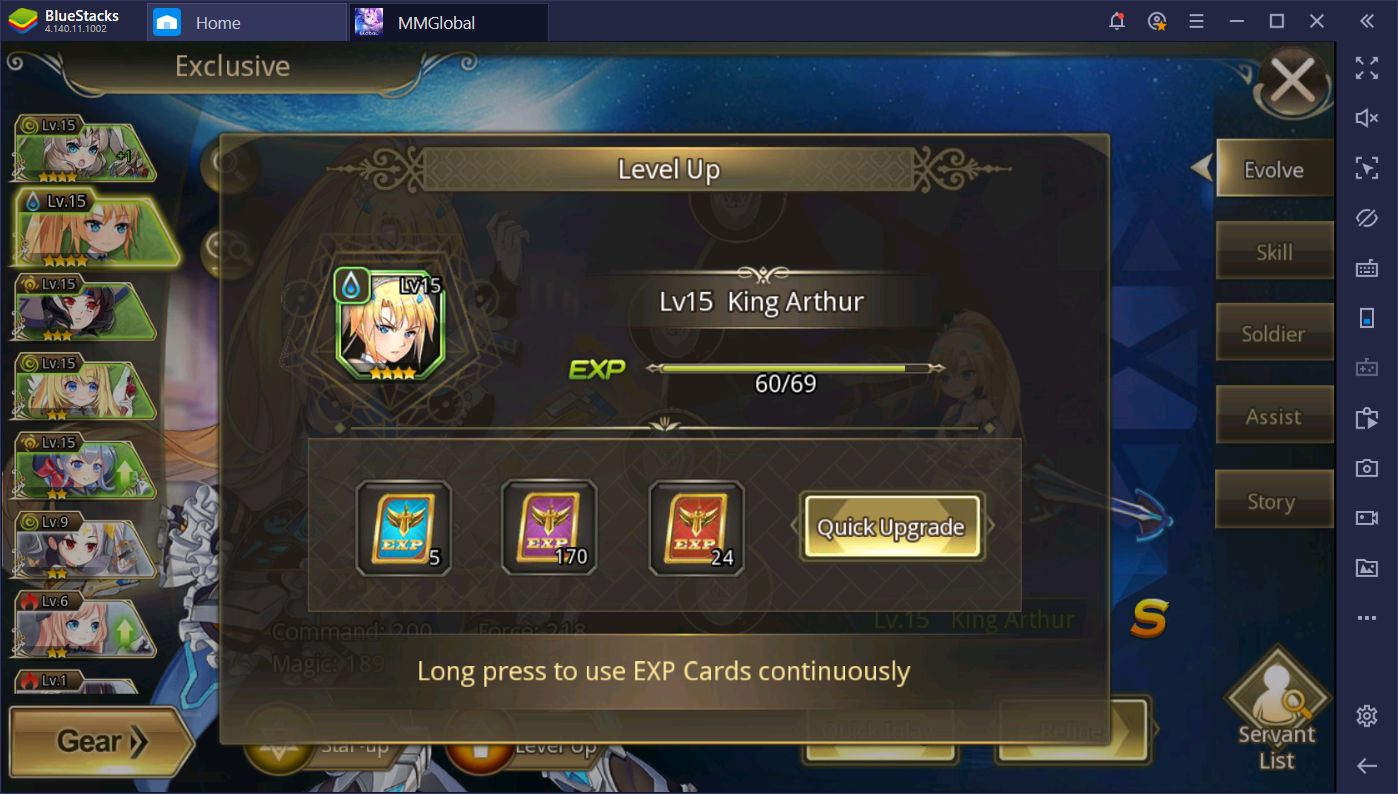
Task: Open the BlueStacks hamburger menu
Action: click(1196, 21)
